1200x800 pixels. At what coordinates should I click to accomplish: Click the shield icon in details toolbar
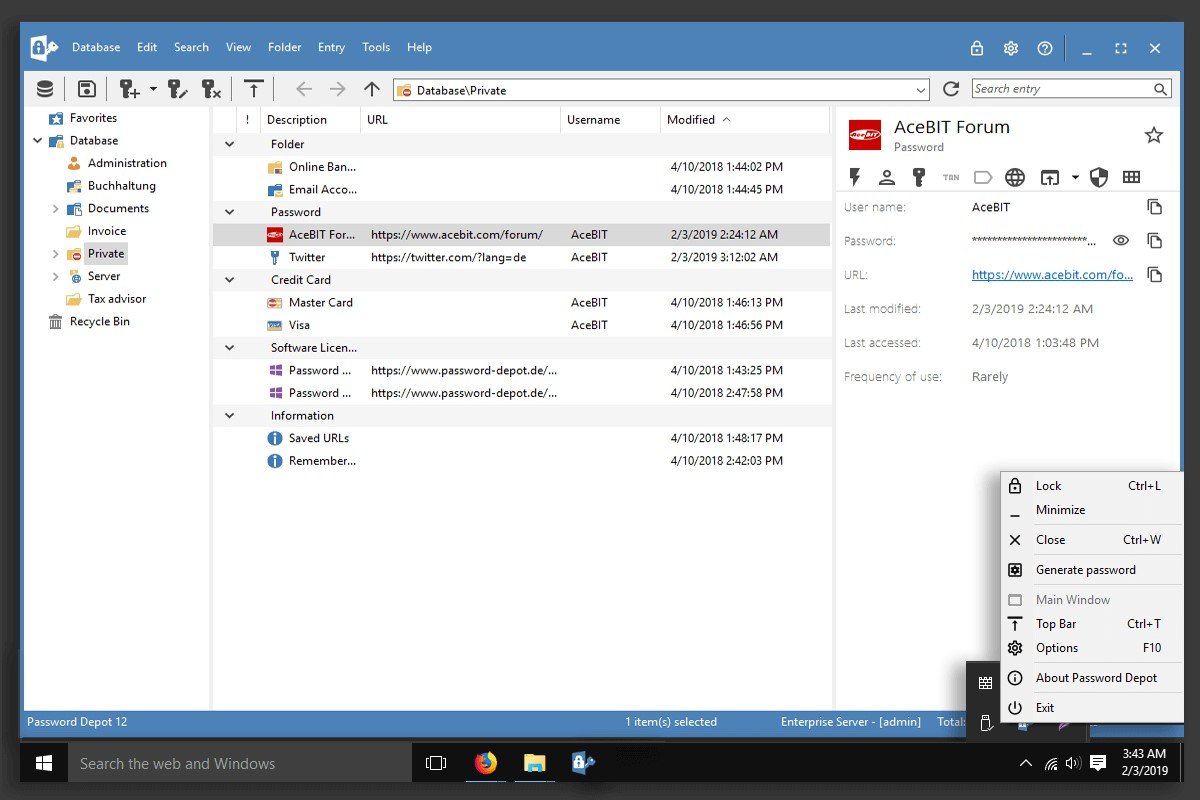tap(1099, 177)
